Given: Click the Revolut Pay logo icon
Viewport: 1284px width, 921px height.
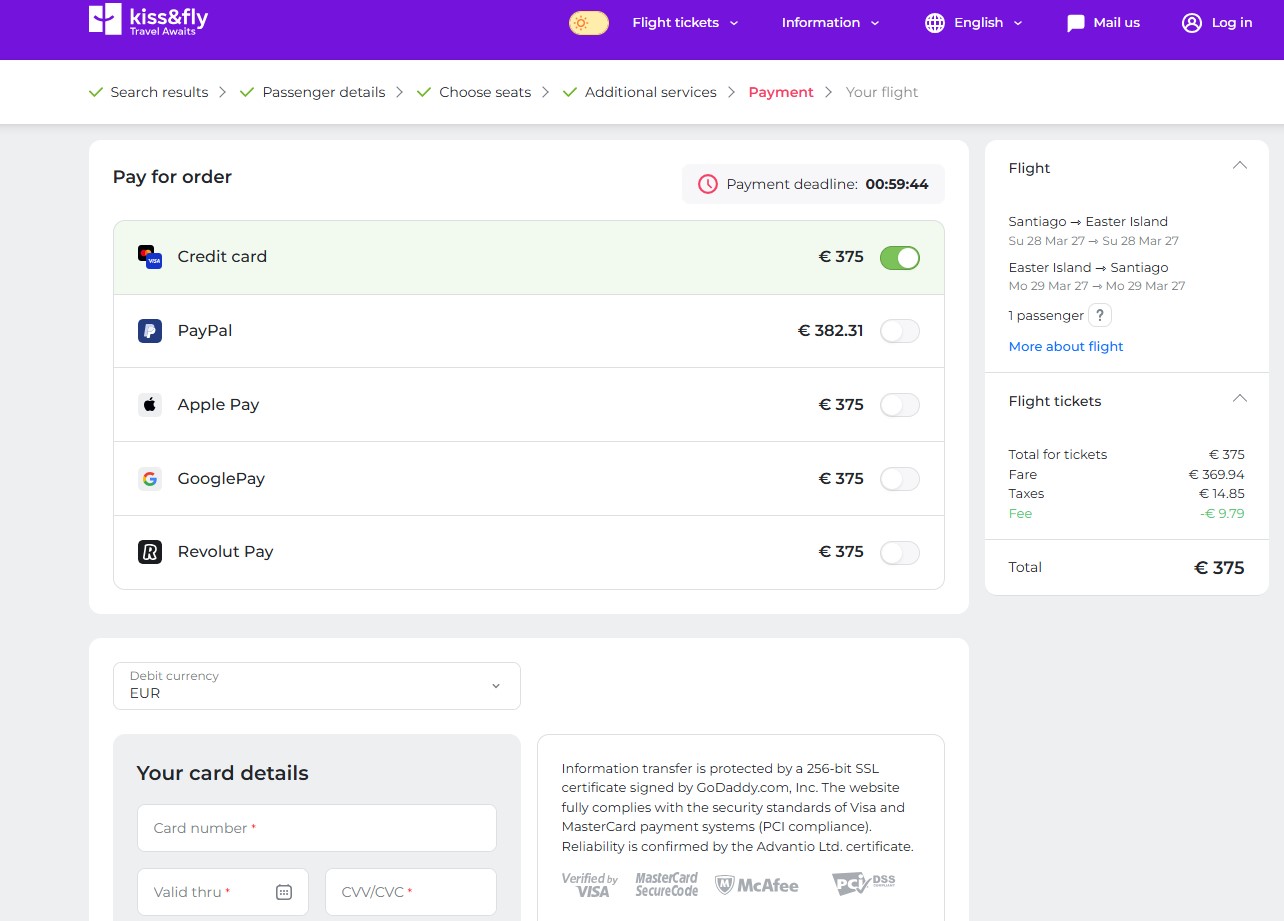Looking at the screenshot, I should coord(150,552).
